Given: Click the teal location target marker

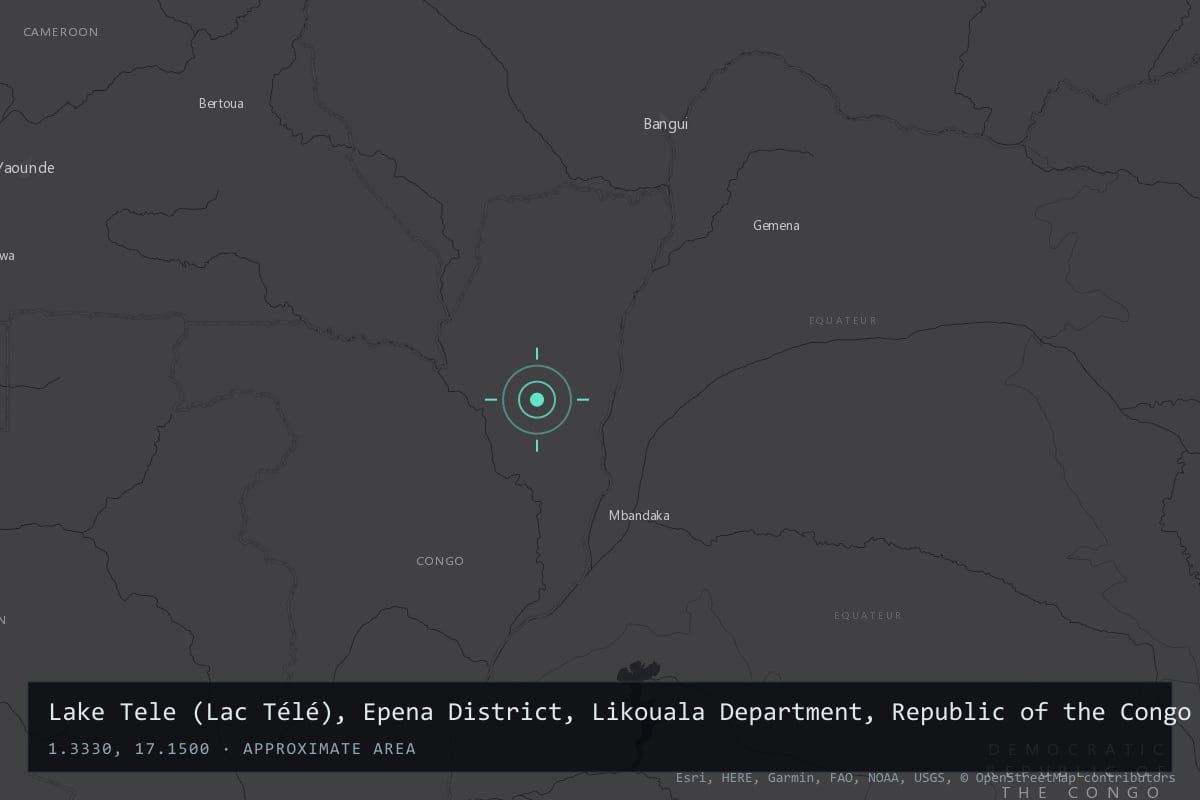Looking at the screenshot, I should pyautogui.click(x=537, y=400).
